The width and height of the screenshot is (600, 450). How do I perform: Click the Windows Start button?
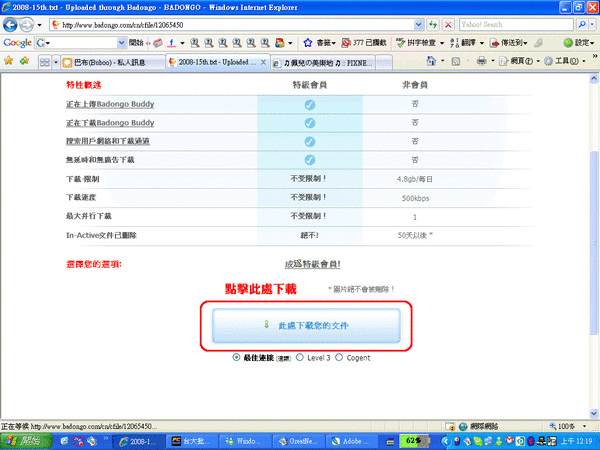(x=26, y=441)
